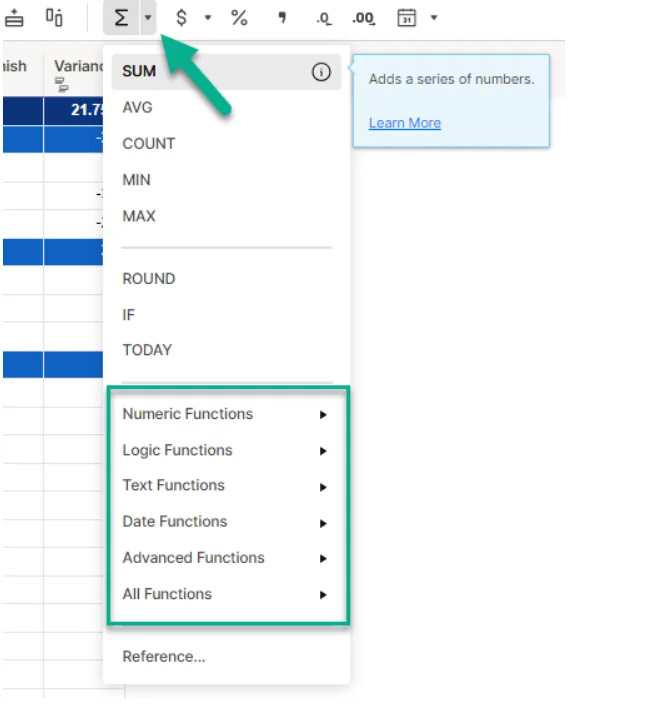Expand Date Functions submenu
The width and height of the screenshot is (652, 708).
226,522
